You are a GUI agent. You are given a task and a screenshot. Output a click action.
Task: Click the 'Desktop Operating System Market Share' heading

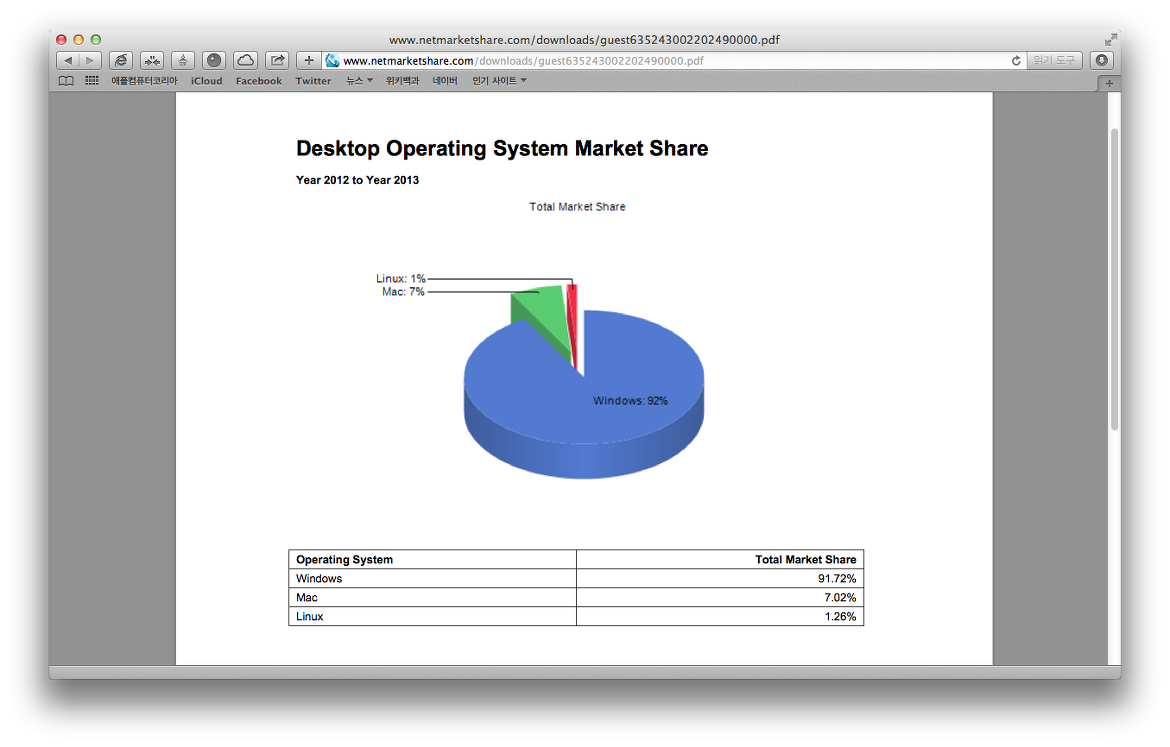[x=501, y=149]
